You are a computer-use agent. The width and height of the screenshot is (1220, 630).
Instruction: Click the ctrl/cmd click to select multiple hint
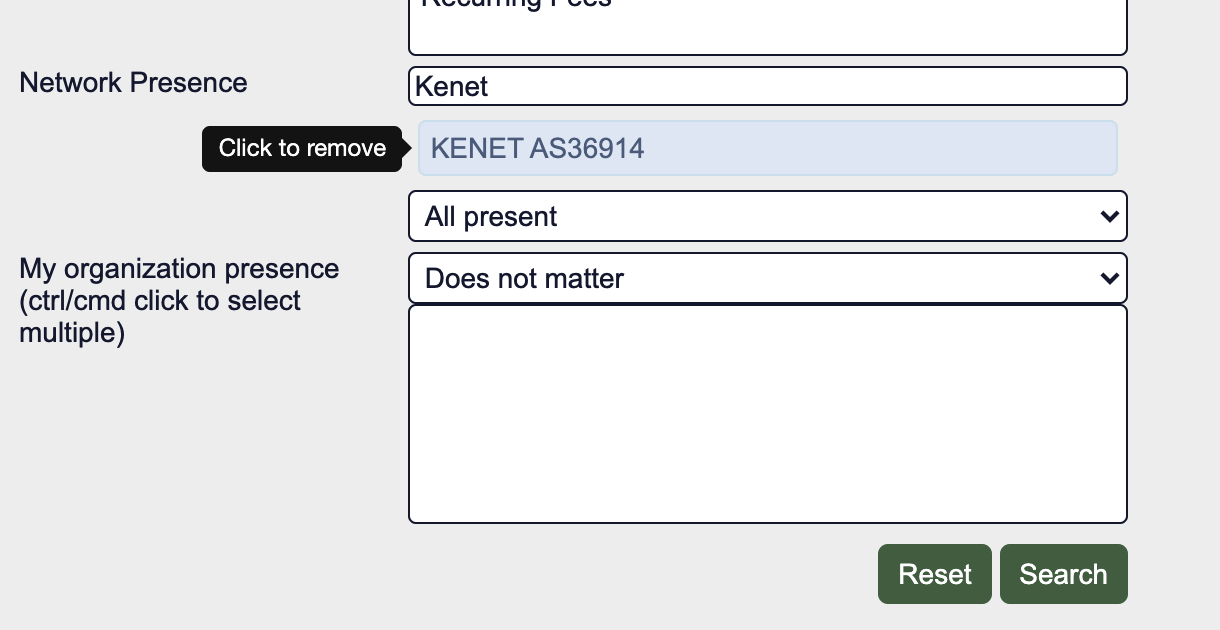(x=160, y=316)
